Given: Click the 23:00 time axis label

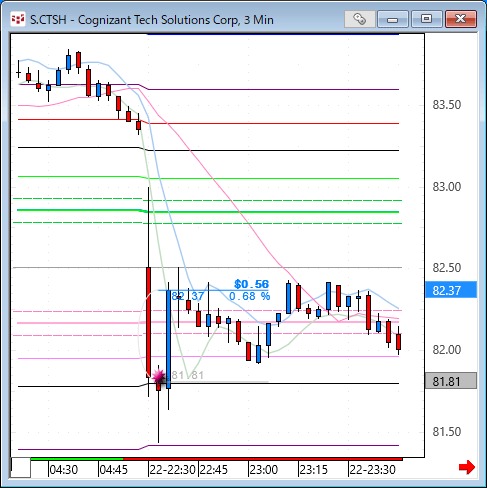Looking at the screenshot, I should coord(264,470).
